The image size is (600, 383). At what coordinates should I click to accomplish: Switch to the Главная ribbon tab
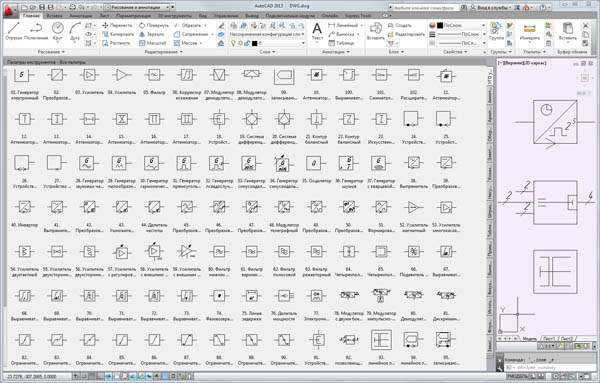click(x=31, y=16)
